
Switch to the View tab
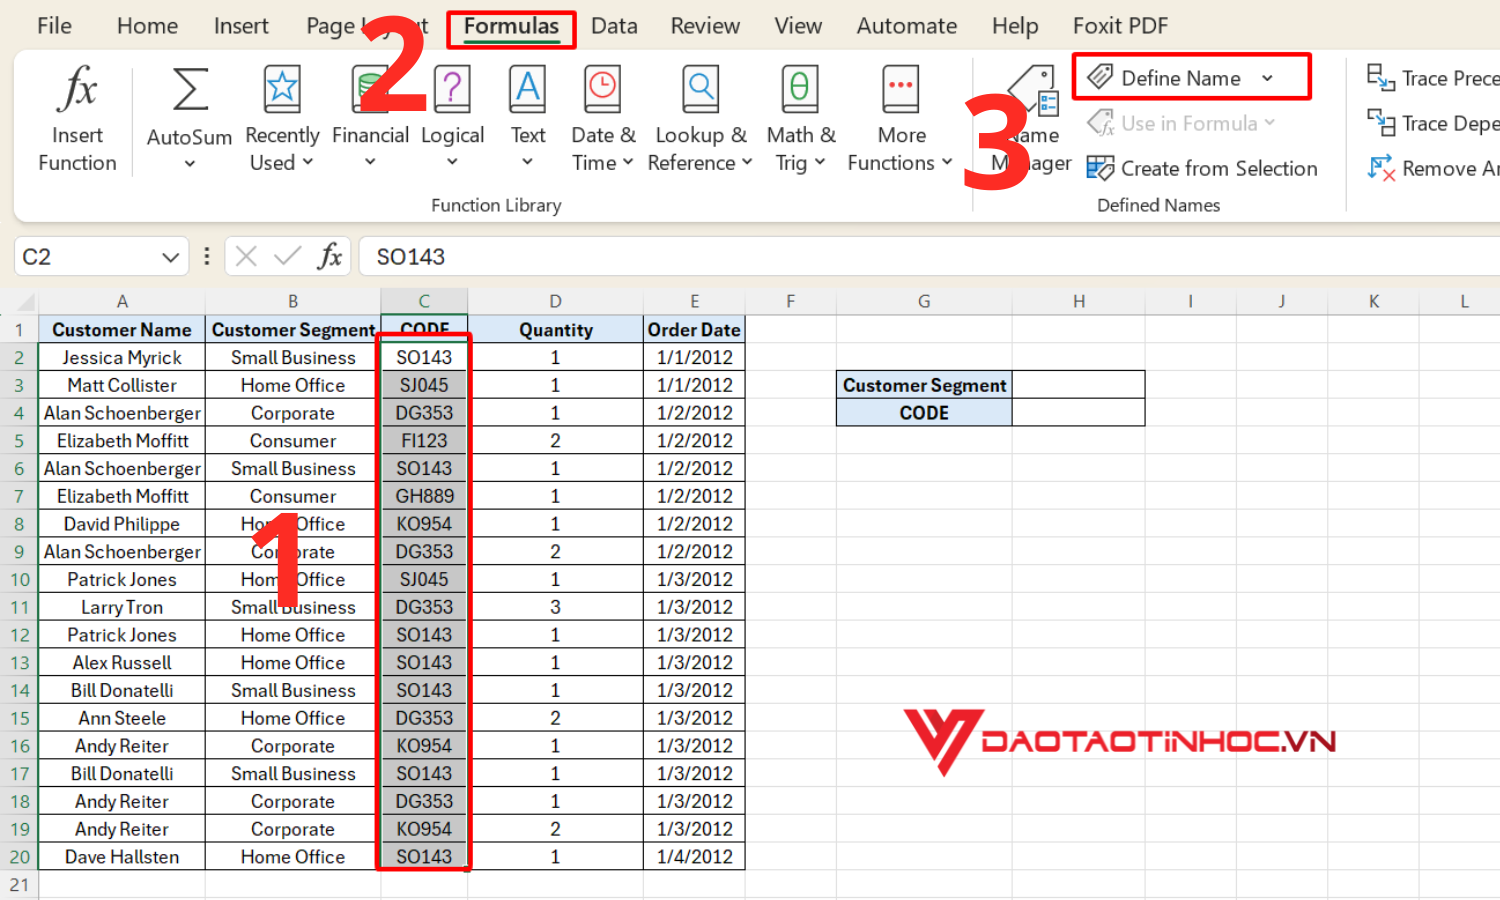pos(798,26)
